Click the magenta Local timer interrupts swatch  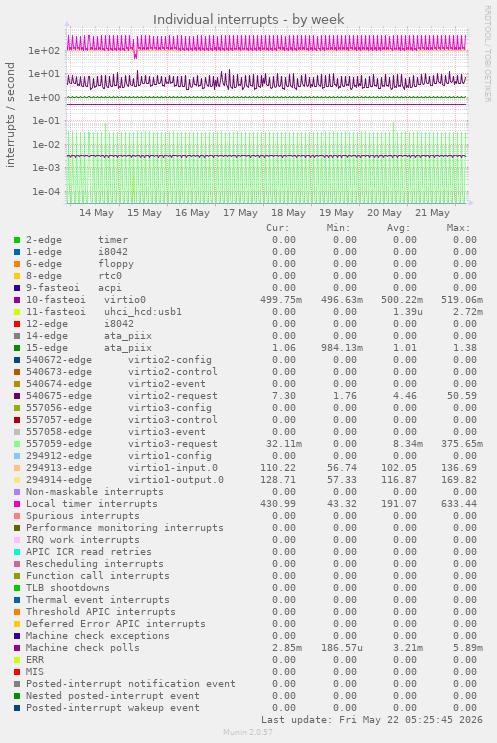click(17, 504)
